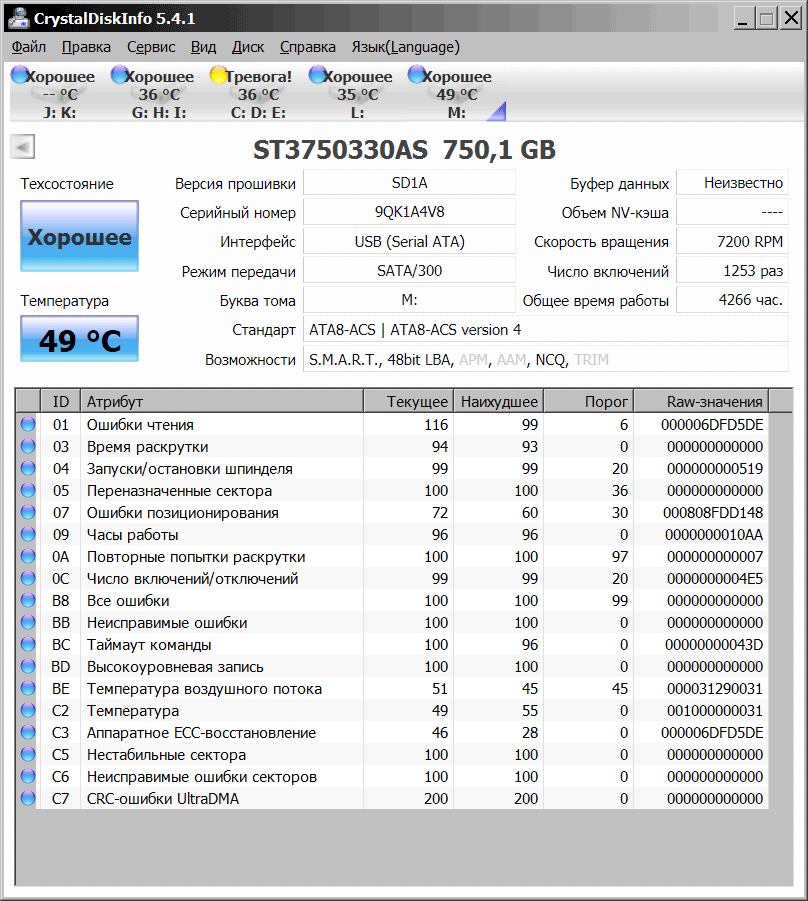Click the 49 °C temperature indicator
The image size is (808, 901).
(79, 340)
